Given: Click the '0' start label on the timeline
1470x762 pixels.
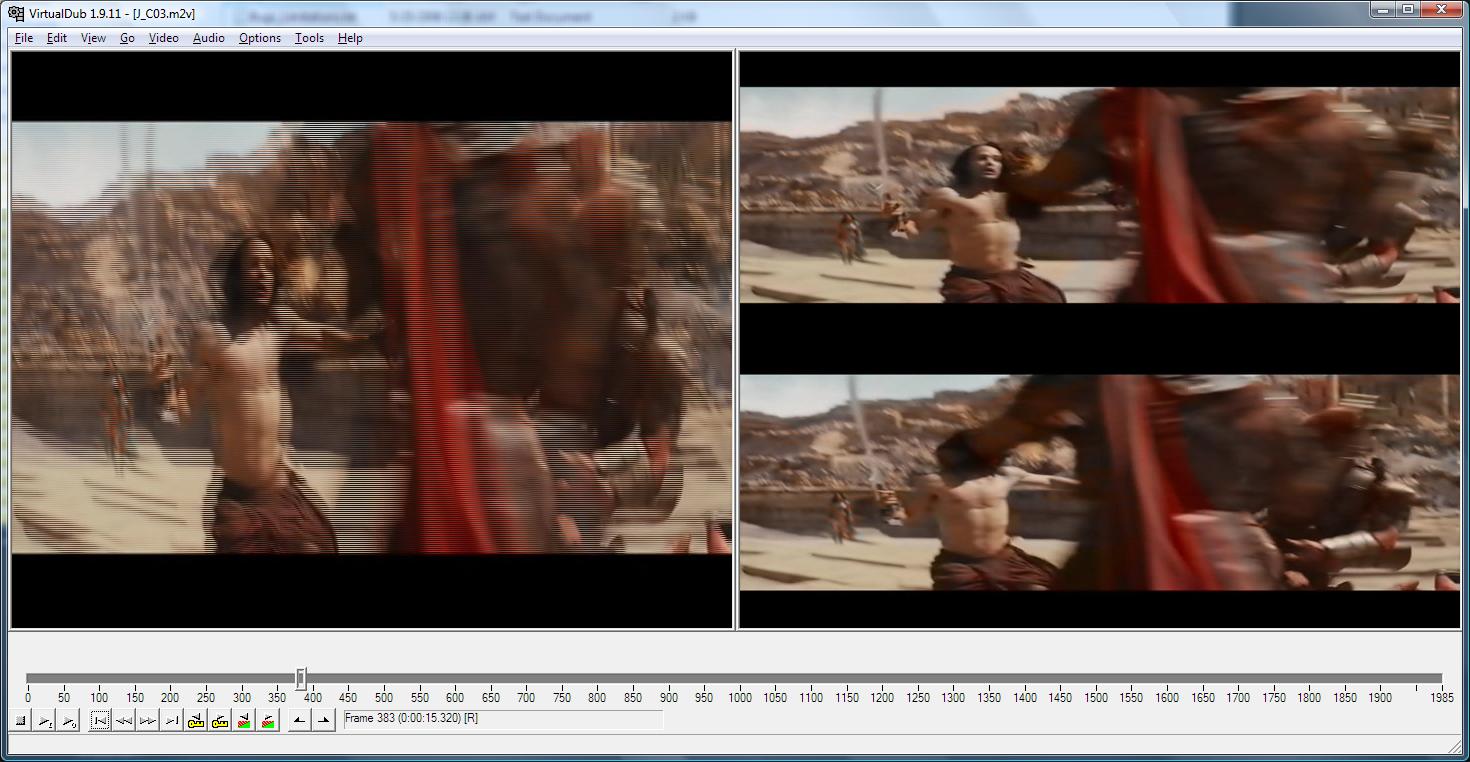Looking at the screenshot, I should 27,698.
